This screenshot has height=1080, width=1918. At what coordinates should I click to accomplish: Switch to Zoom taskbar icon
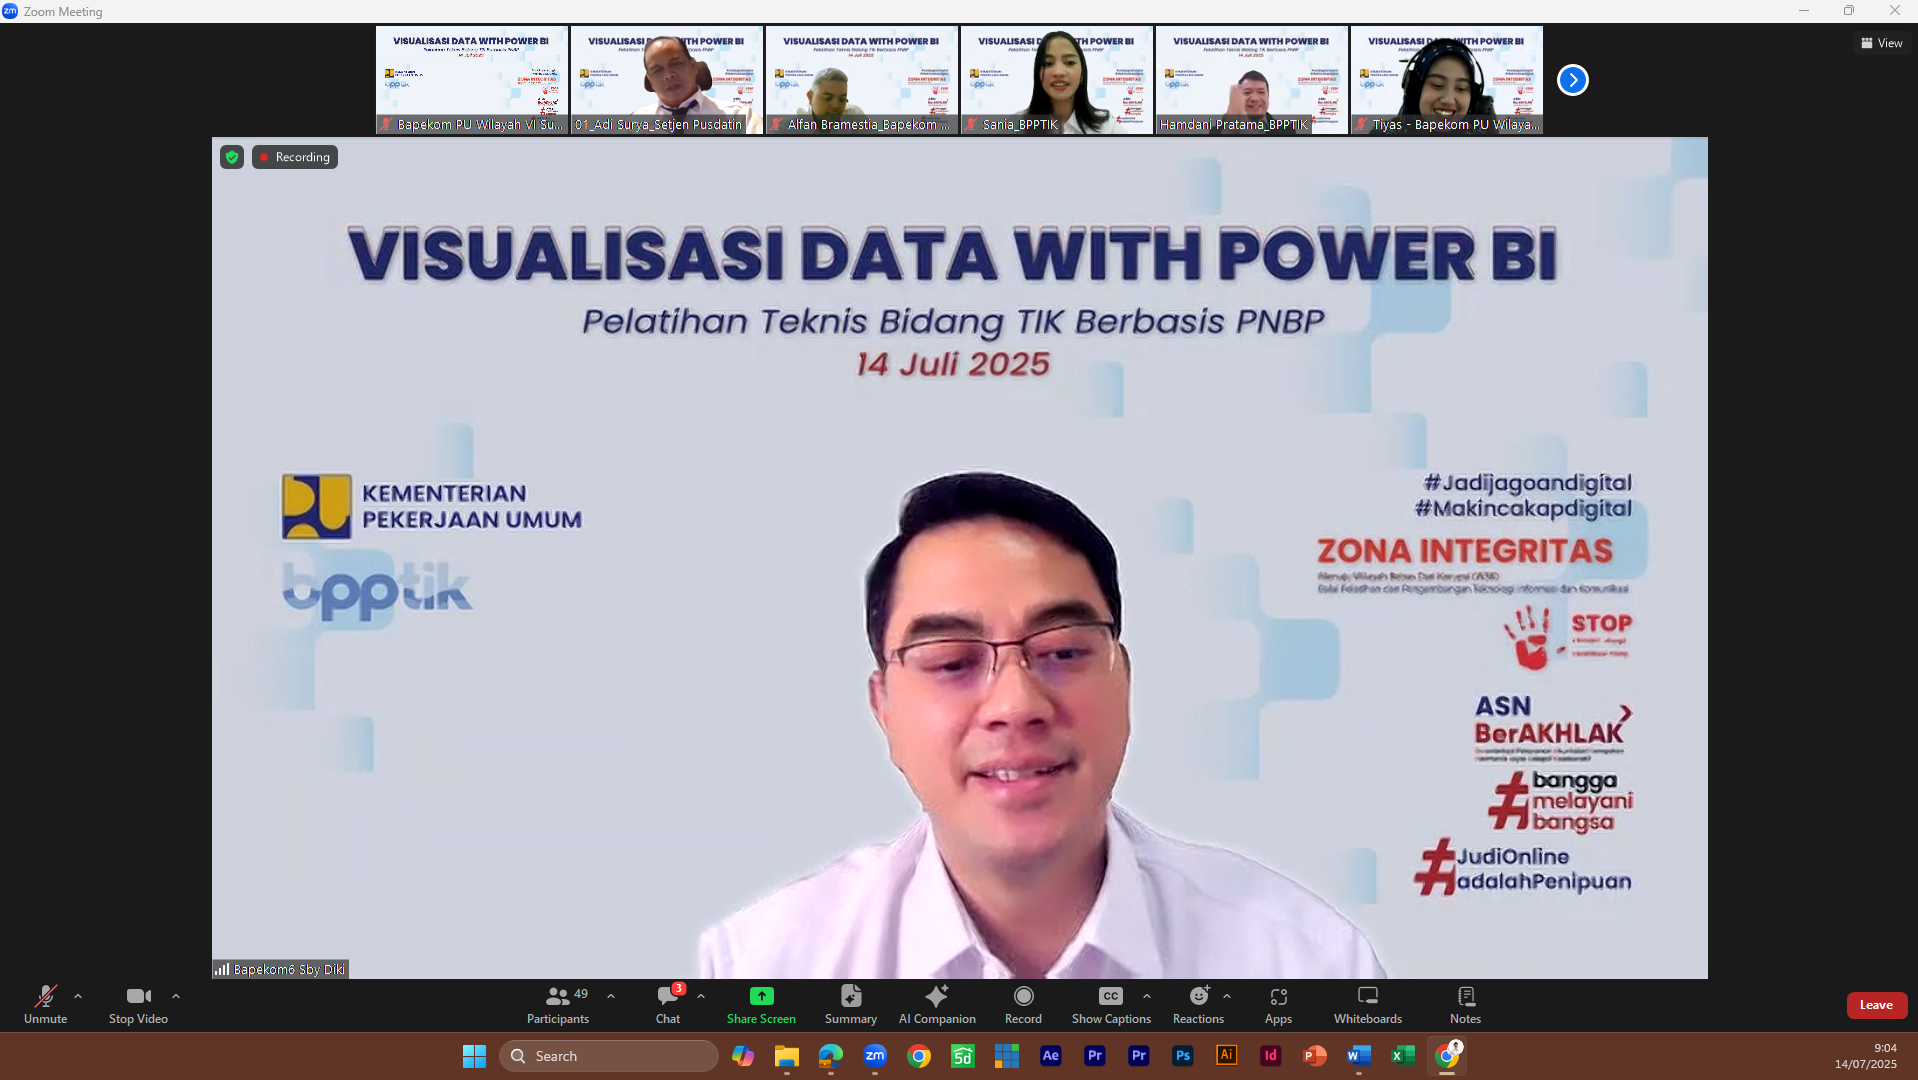(875, 1056)
